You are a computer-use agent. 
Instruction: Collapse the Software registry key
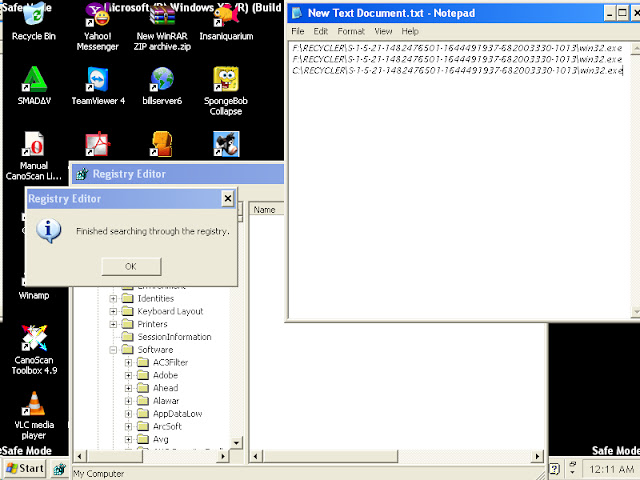click(113, 350)
